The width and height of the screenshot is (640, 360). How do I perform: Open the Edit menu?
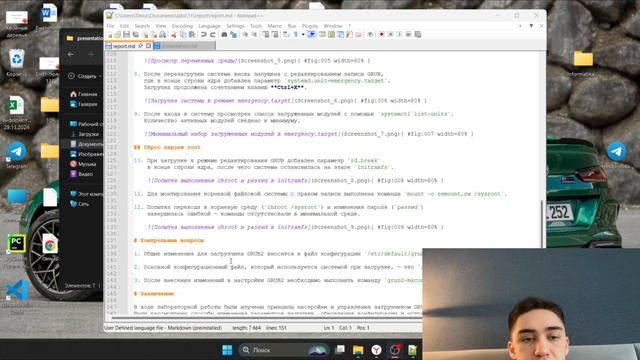(124, 26)
